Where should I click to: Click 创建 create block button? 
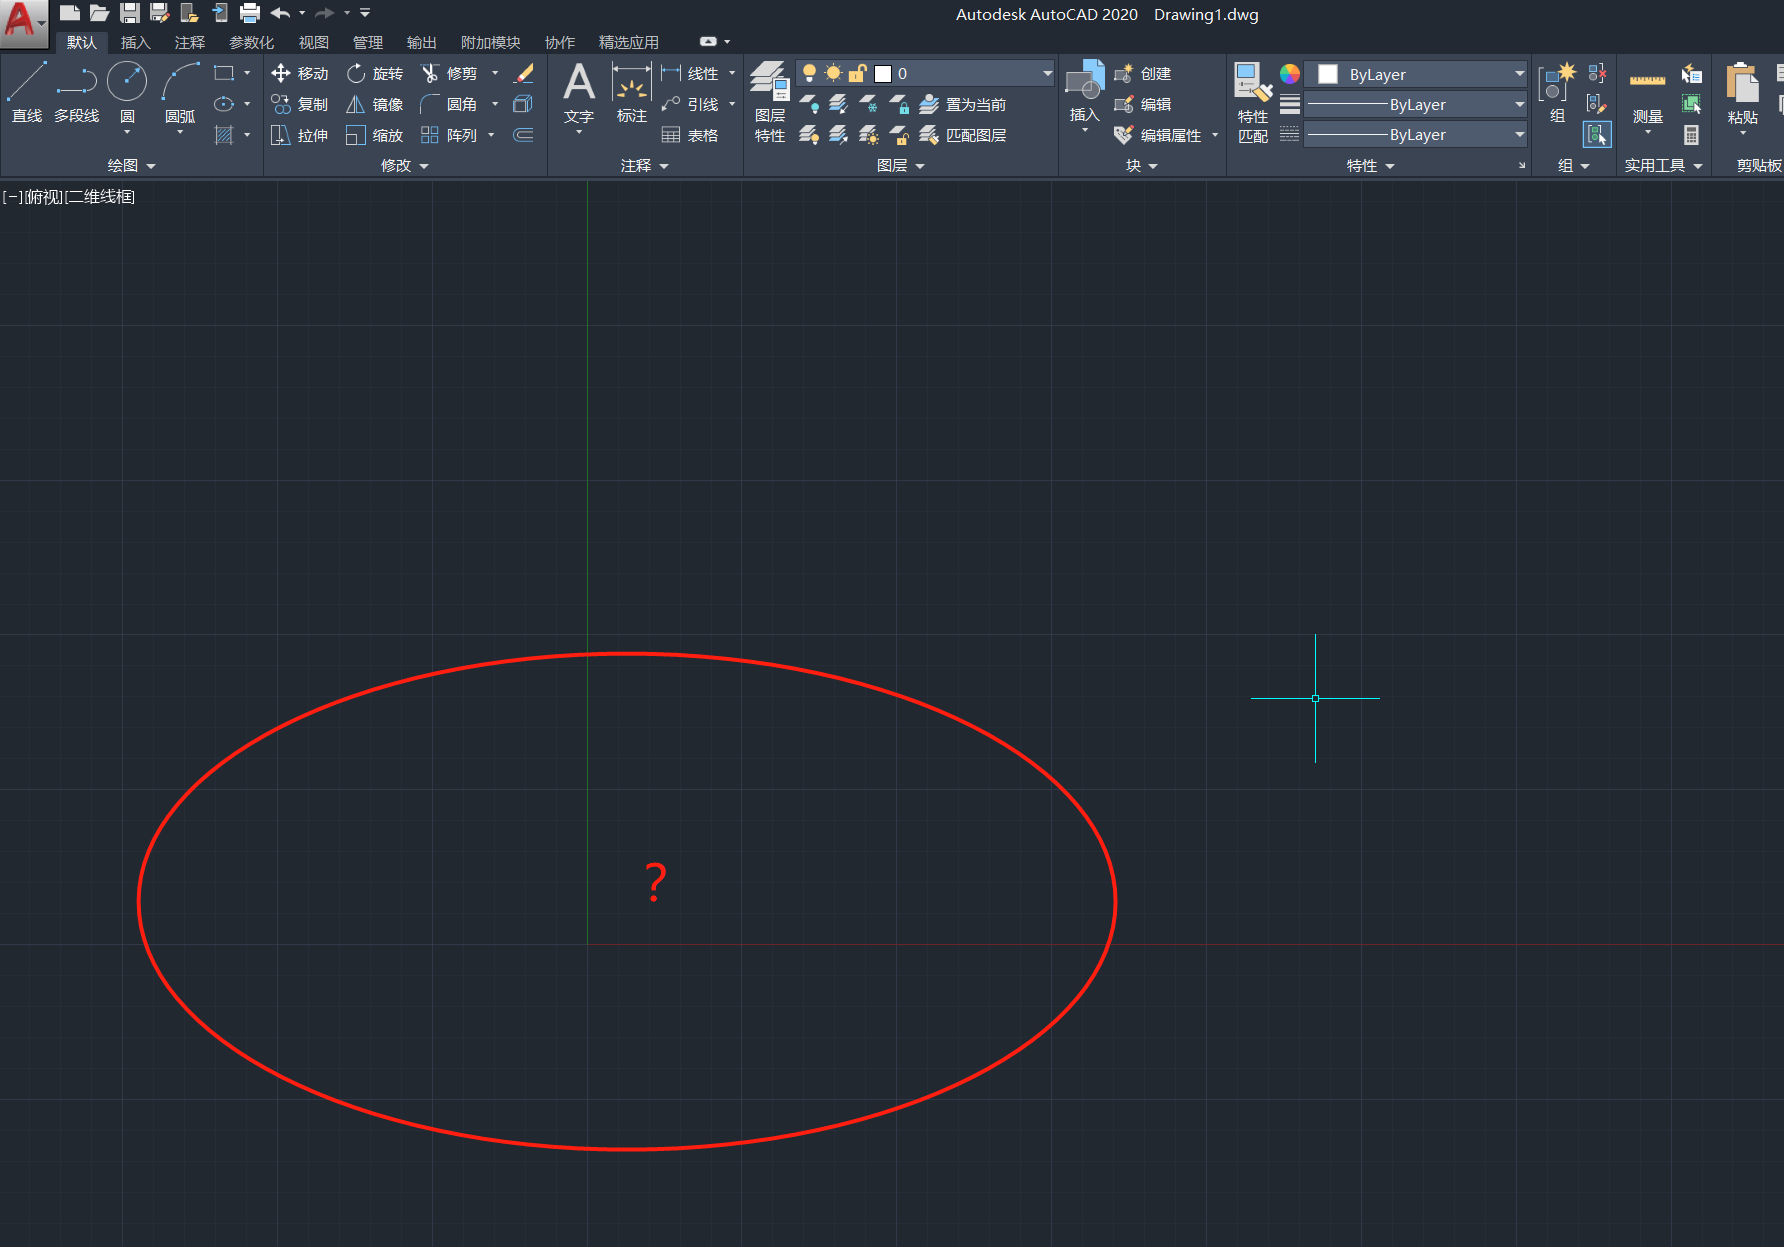pos(1143,73)
